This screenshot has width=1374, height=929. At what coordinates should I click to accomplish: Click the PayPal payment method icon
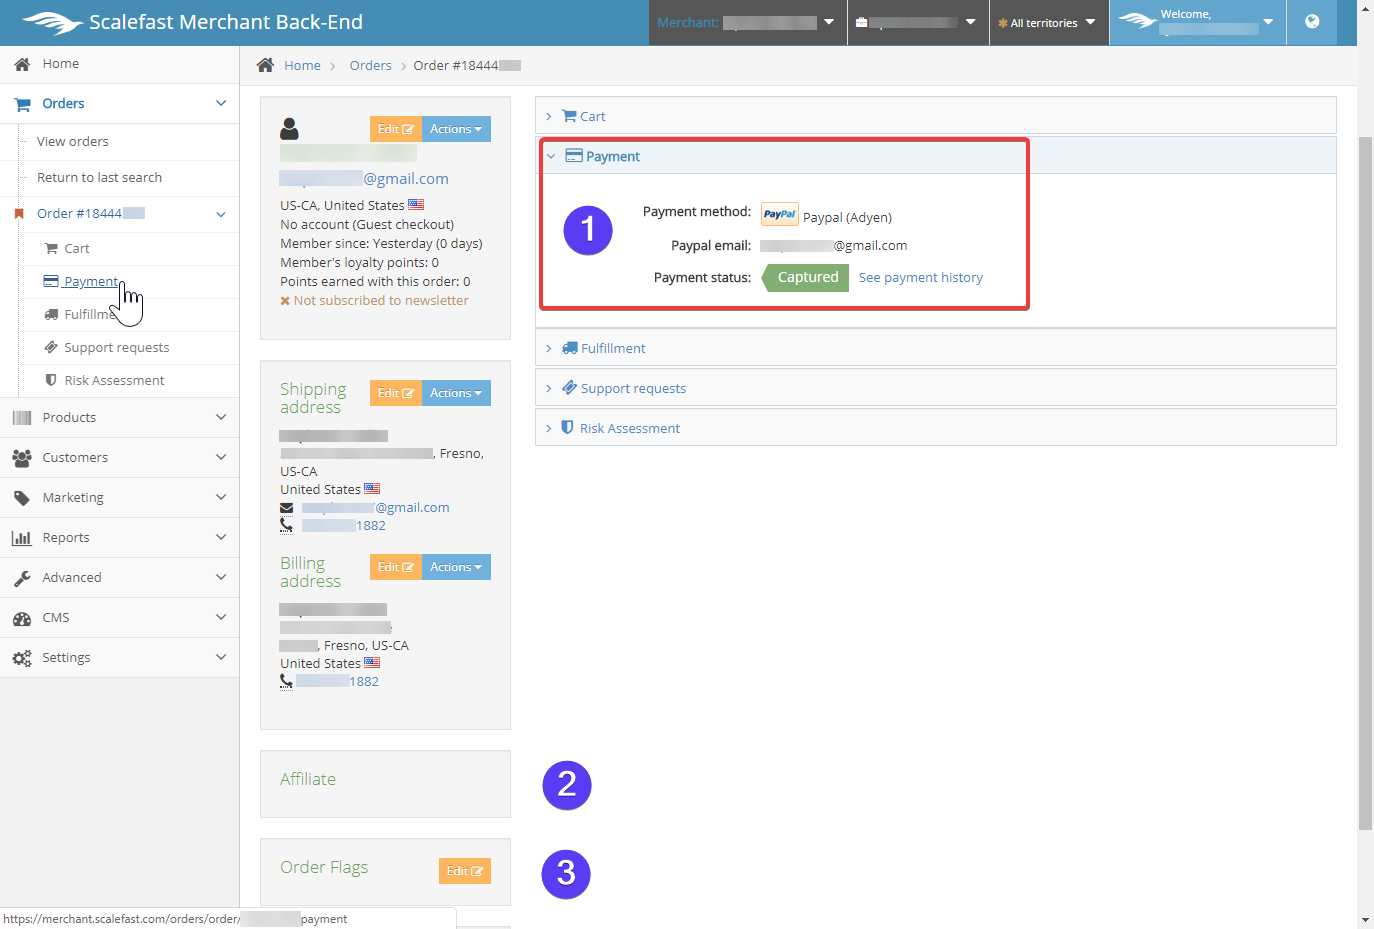click(779, 215)
